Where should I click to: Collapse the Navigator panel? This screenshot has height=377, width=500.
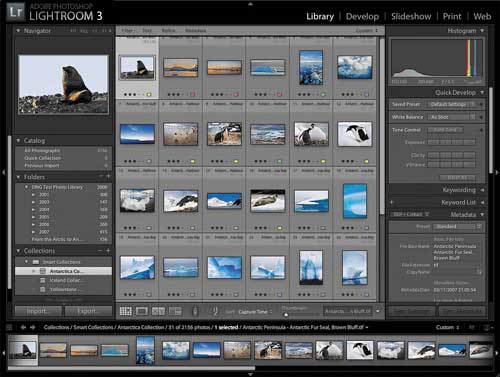point(18,31)
